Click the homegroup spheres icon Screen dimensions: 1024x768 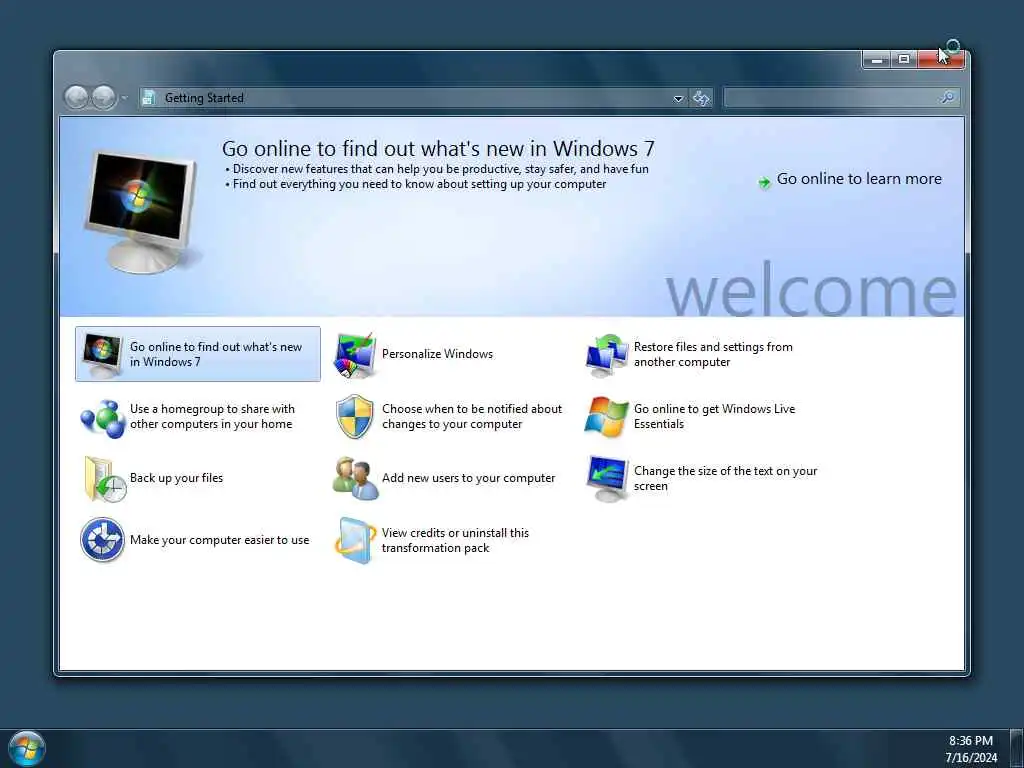(103, 418)
